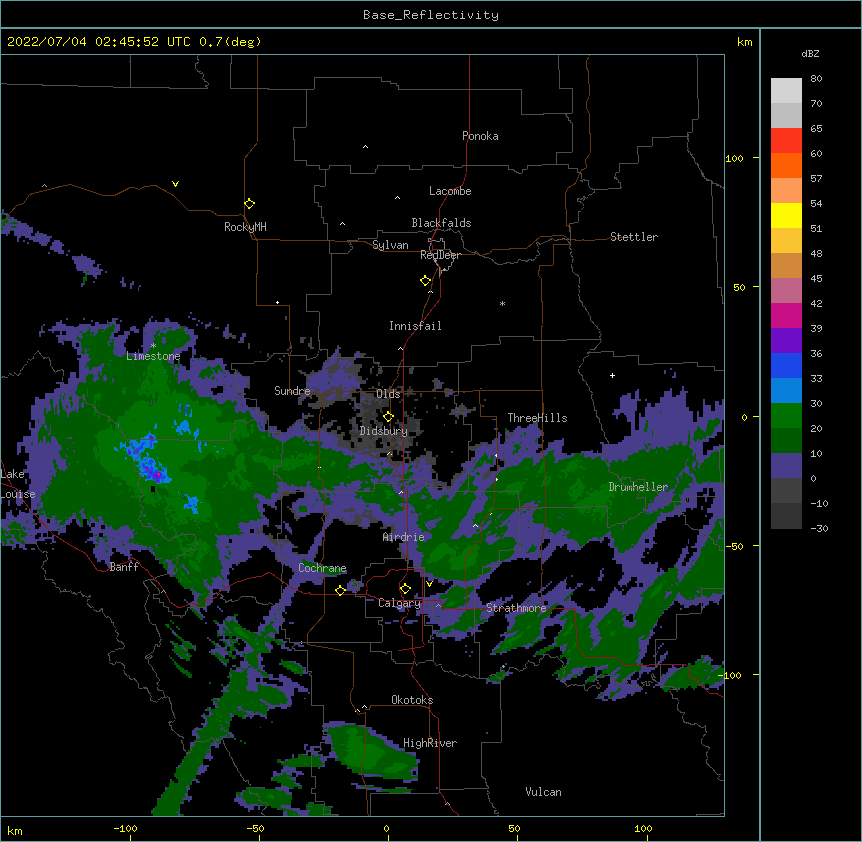Screen dimensions: 862x842
Task: Click the 100 km tick on right axis
Action: [734, 158]
